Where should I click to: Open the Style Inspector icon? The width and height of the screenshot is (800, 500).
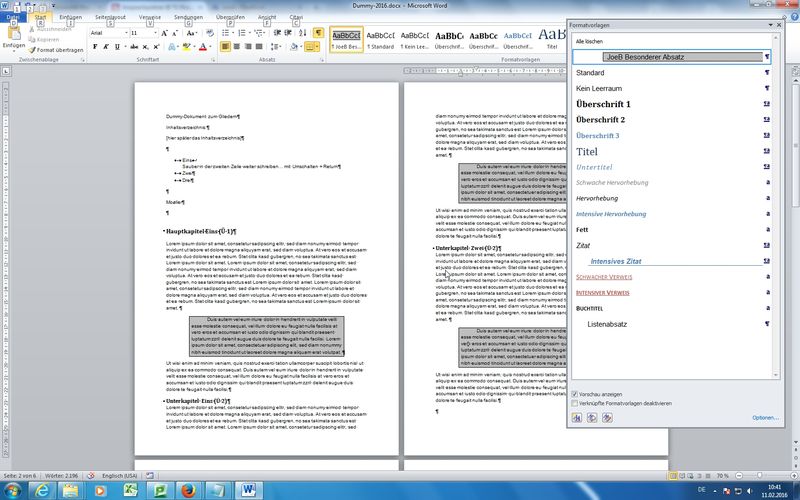click(593, 417)
